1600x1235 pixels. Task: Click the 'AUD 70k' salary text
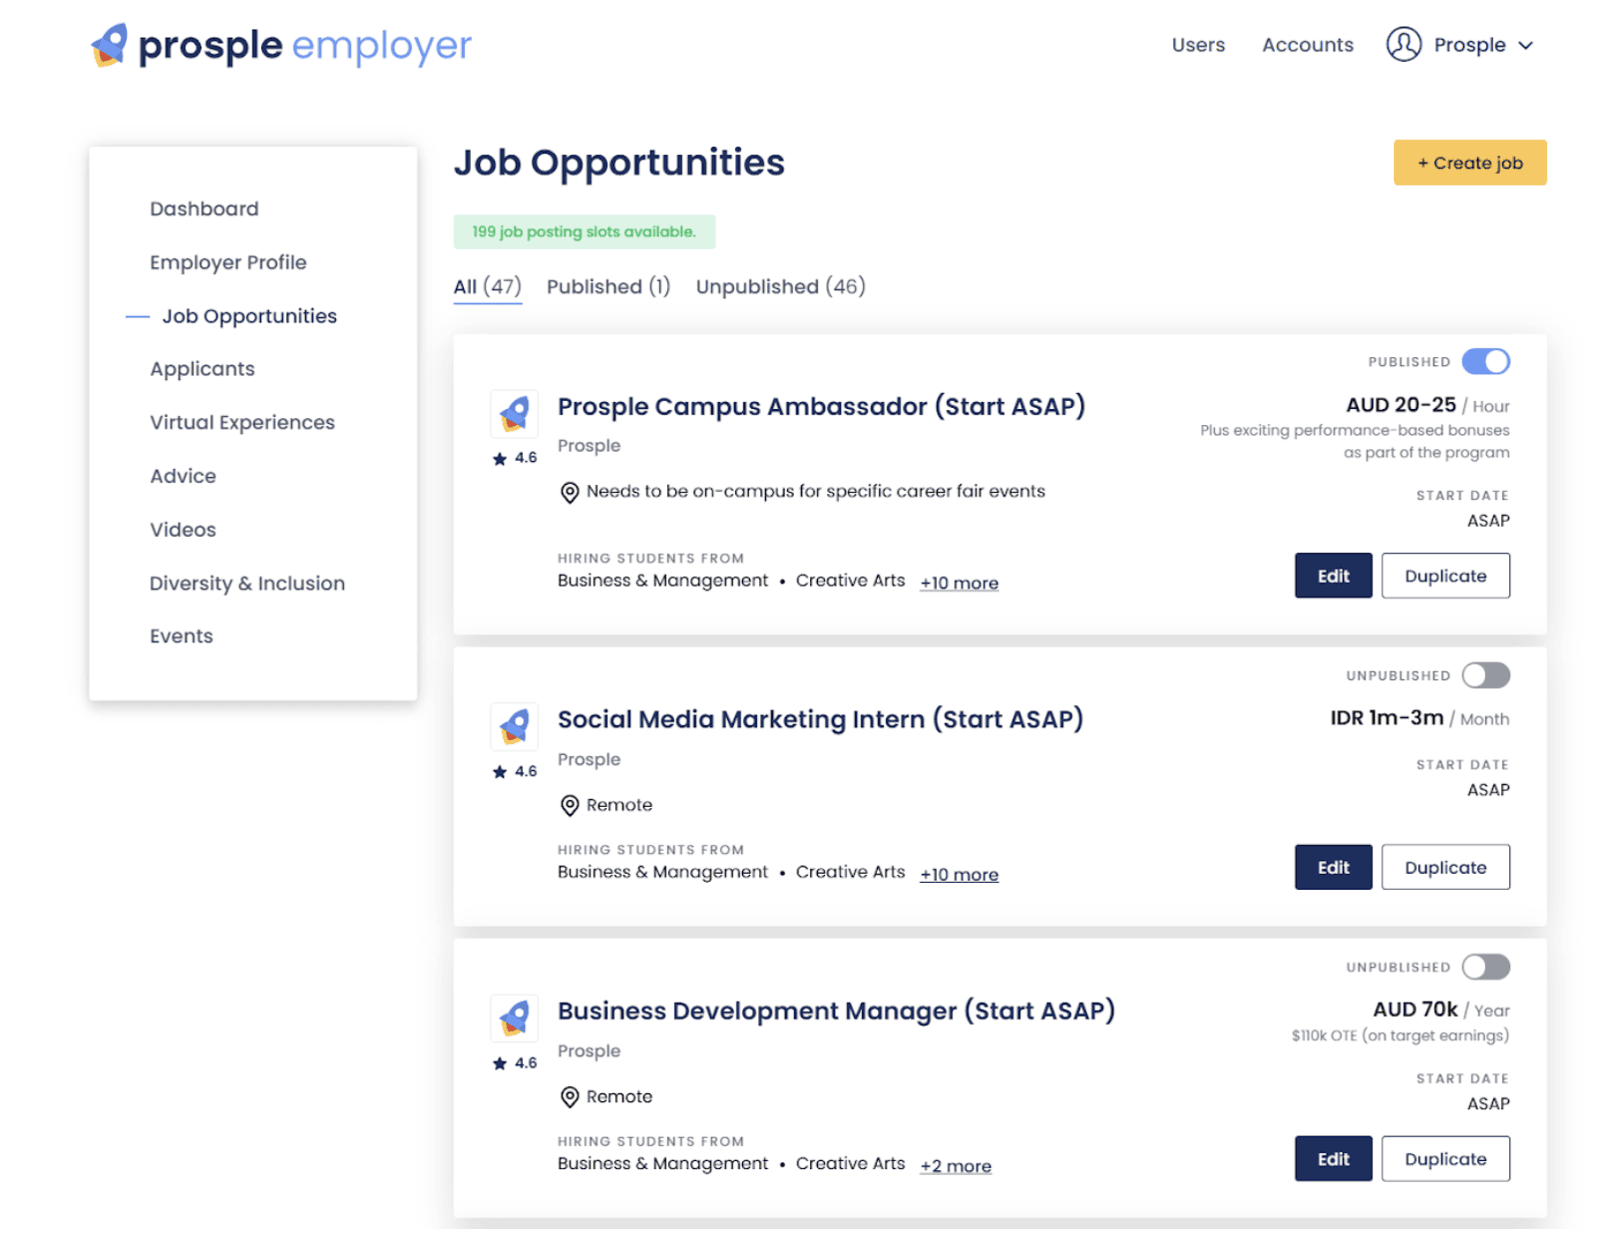pos(1415,1010)
